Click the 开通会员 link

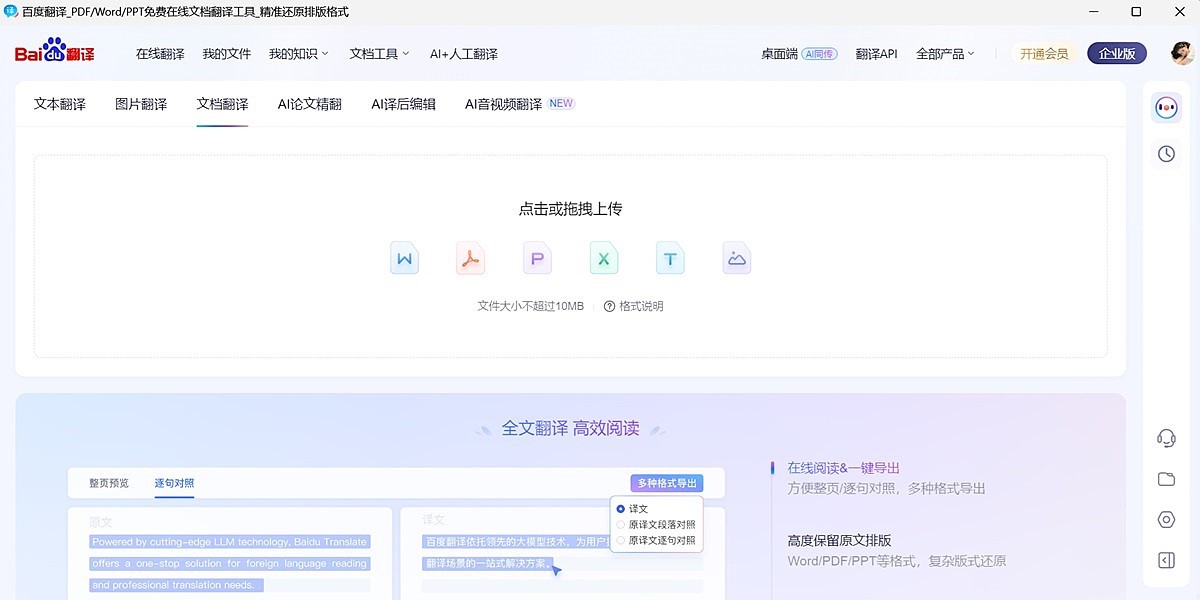pos(1043,53)
